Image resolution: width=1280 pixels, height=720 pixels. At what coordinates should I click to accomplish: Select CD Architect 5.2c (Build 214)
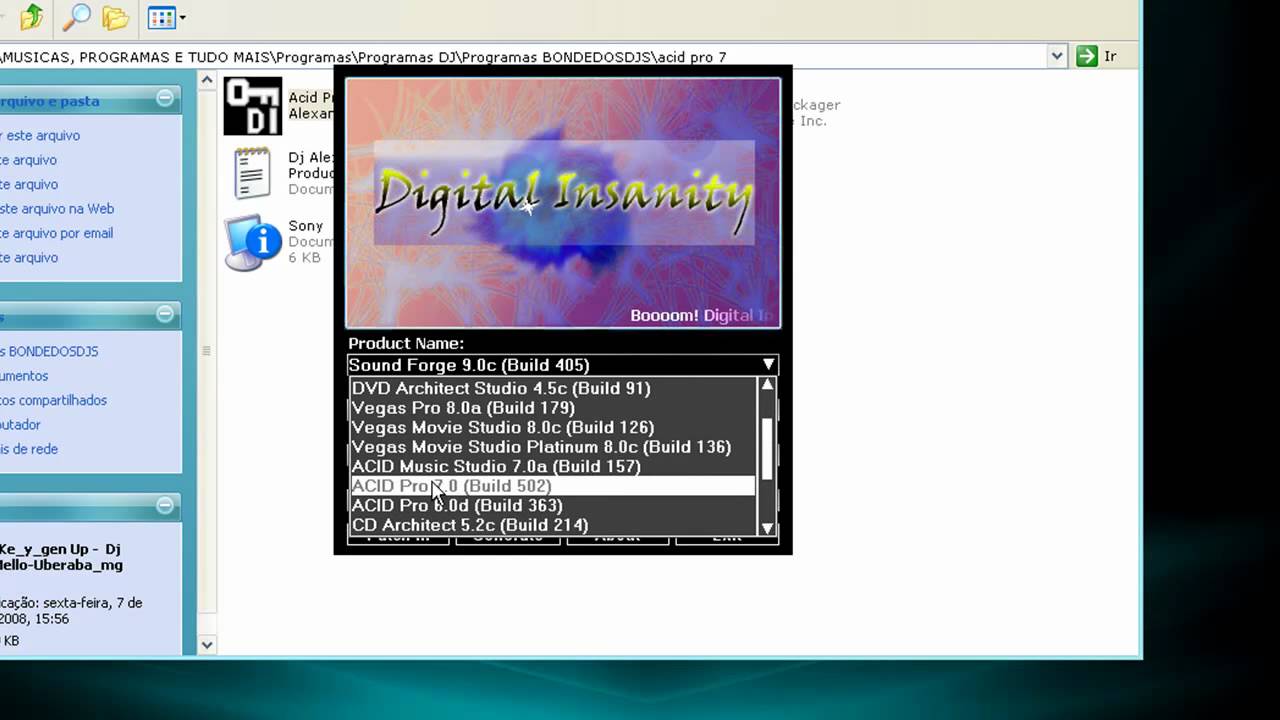pos(553,525)
